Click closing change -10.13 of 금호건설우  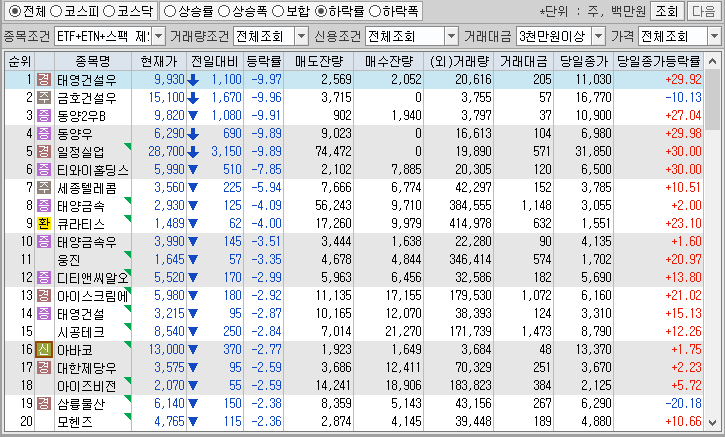coord(683,98)
